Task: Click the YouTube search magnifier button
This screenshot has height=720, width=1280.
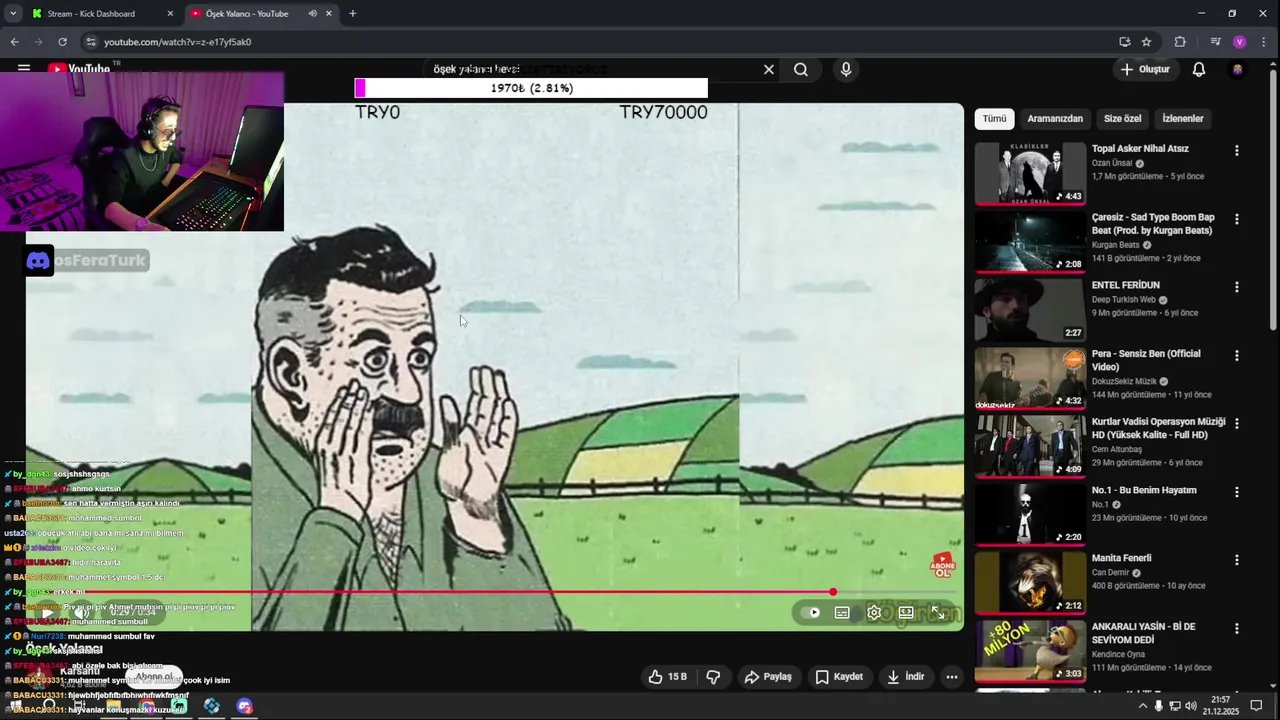Action: [801, 69]
